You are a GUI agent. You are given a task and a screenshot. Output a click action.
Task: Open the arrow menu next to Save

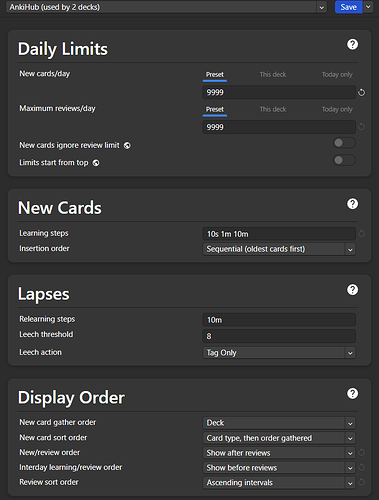coord(368,7)
